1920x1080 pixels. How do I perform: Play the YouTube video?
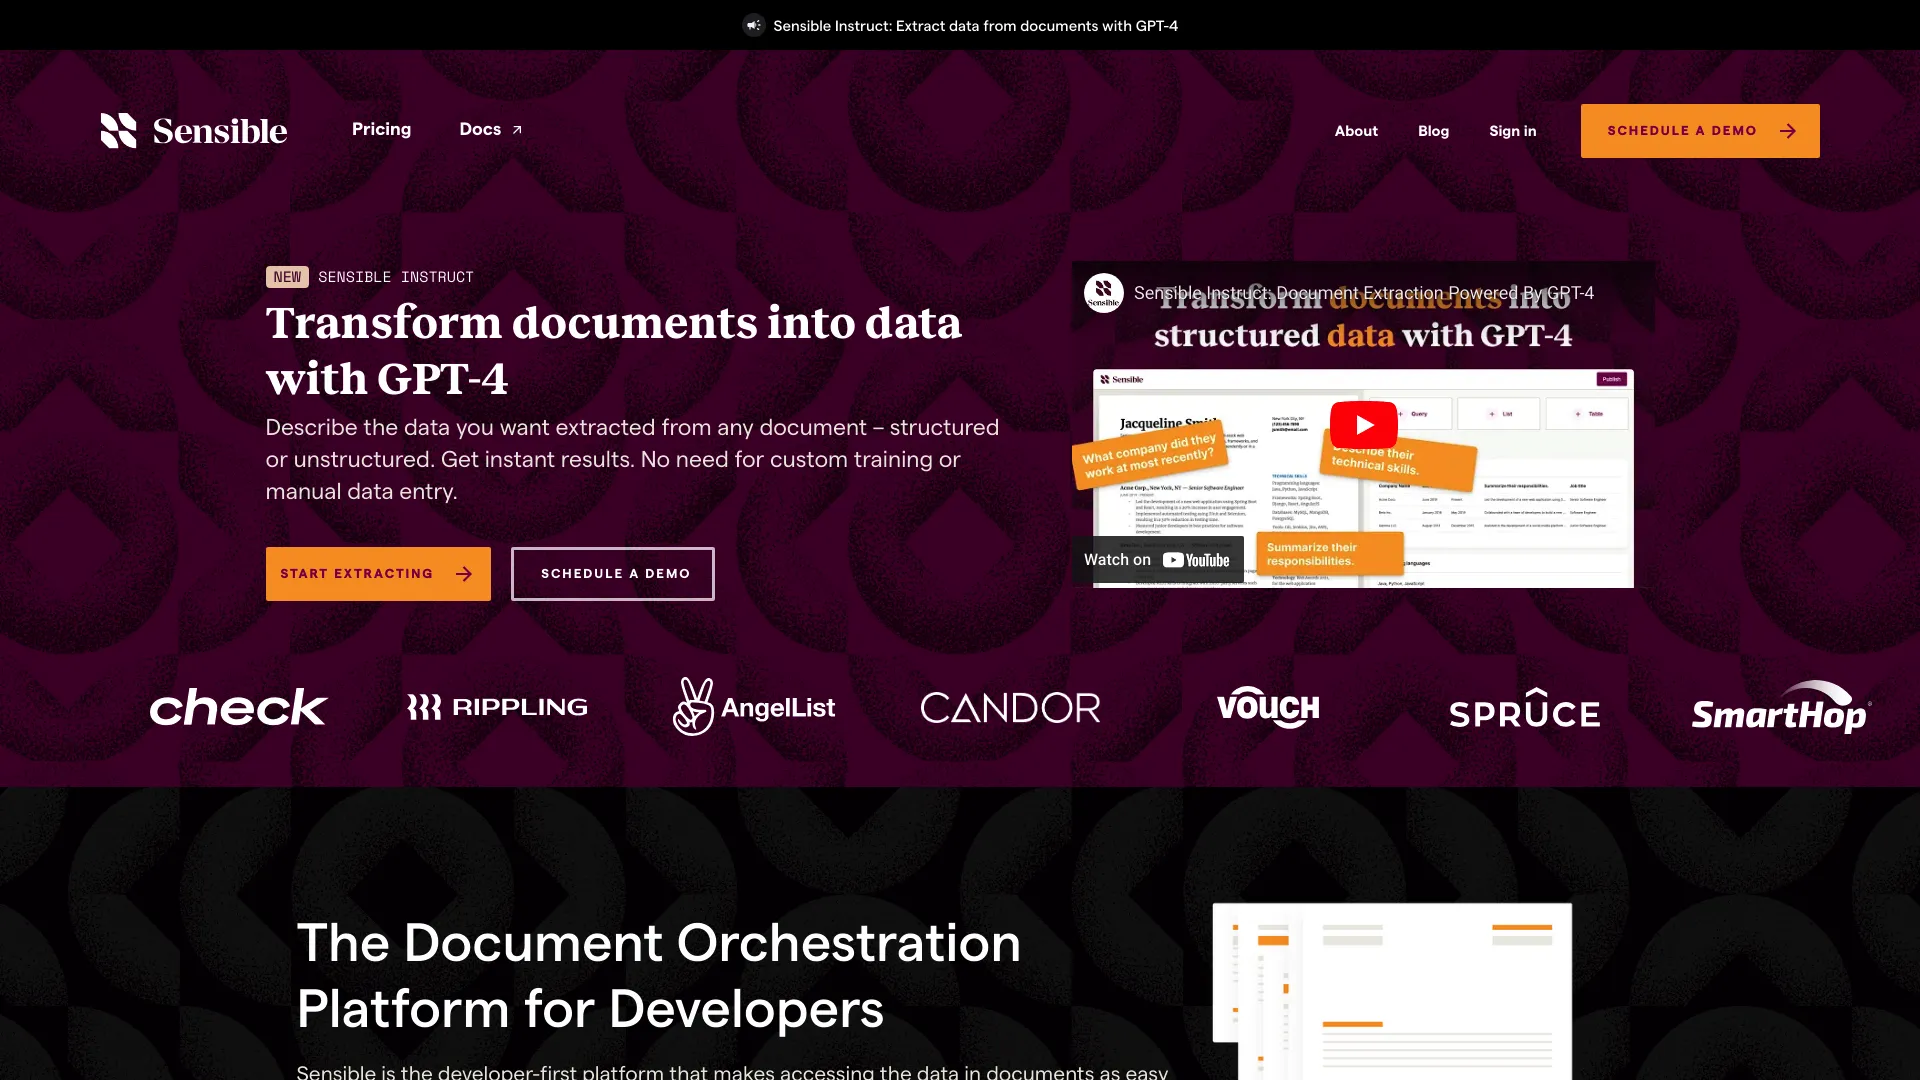[1363, 425]
